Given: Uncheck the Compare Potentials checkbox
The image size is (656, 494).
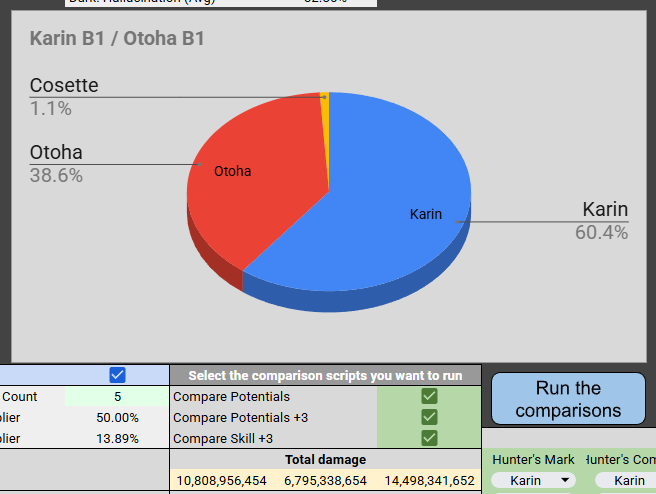Looking at the screenshot, I should pyautogui.click(x=429, y=396).
